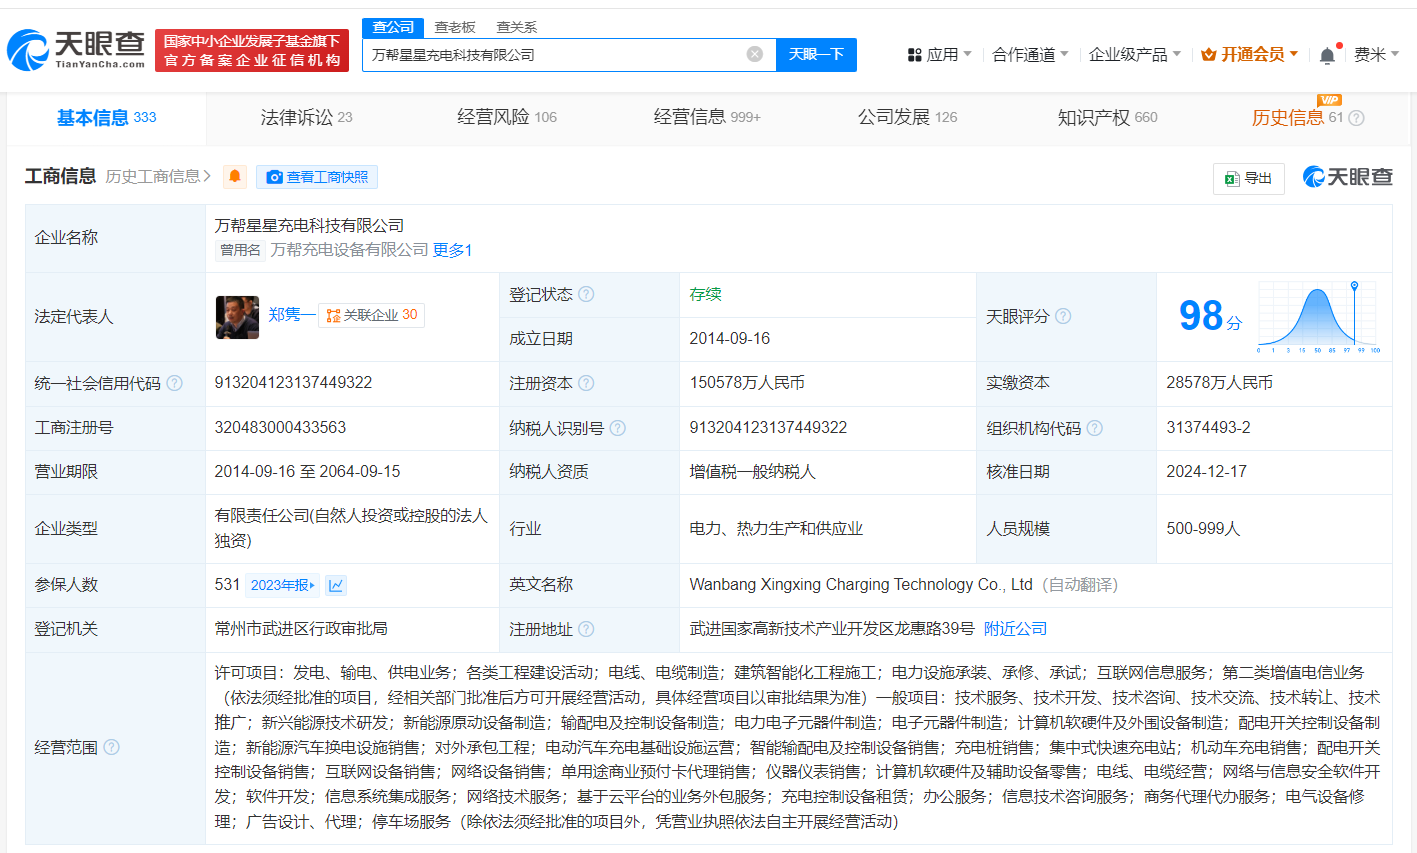Click the 导出 export button

point(1248,178)
